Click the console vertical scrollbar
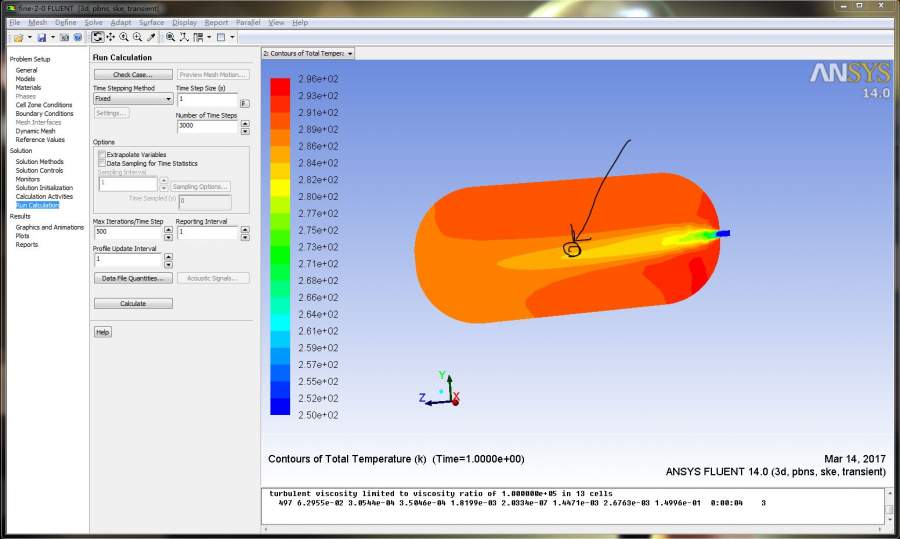 (889, 506)
